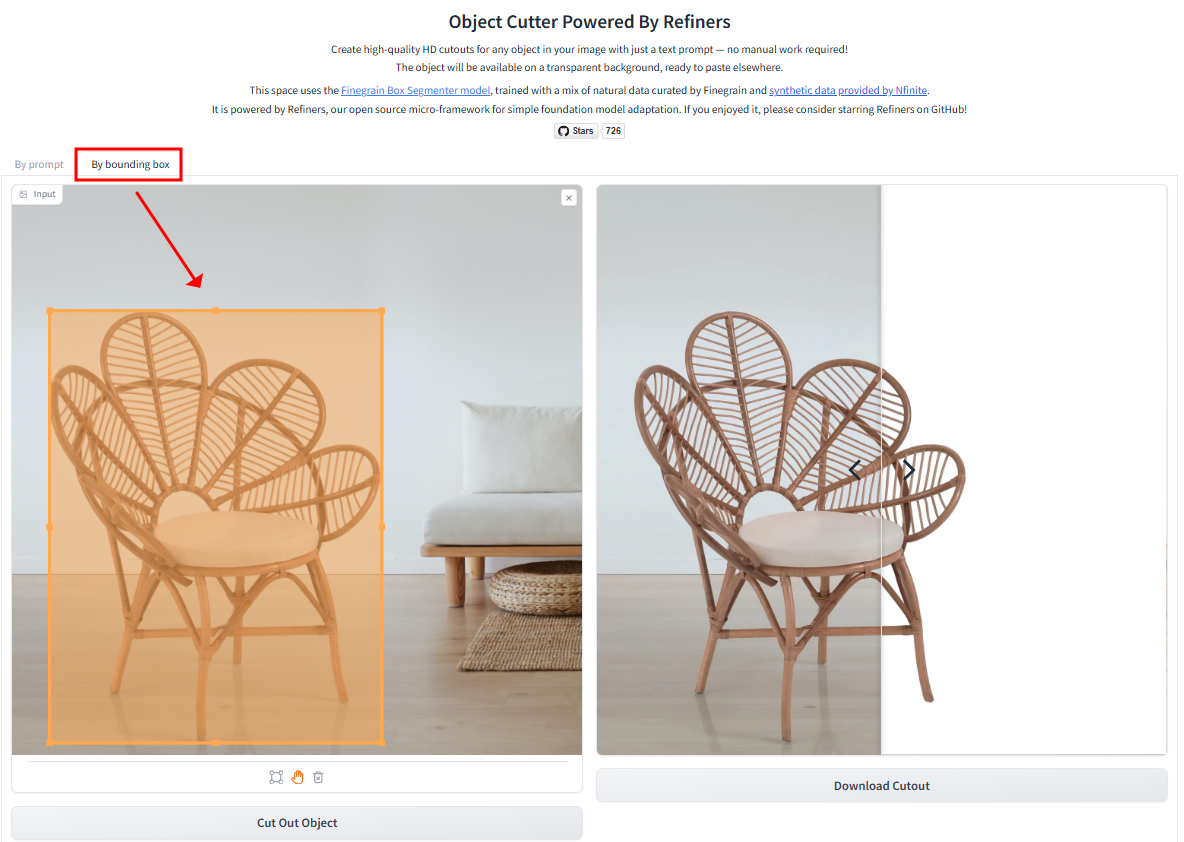This screenshot has width=1184, height=842.
Task: Open synthetic data provided by Nfinite link
Action: [848, 90]
